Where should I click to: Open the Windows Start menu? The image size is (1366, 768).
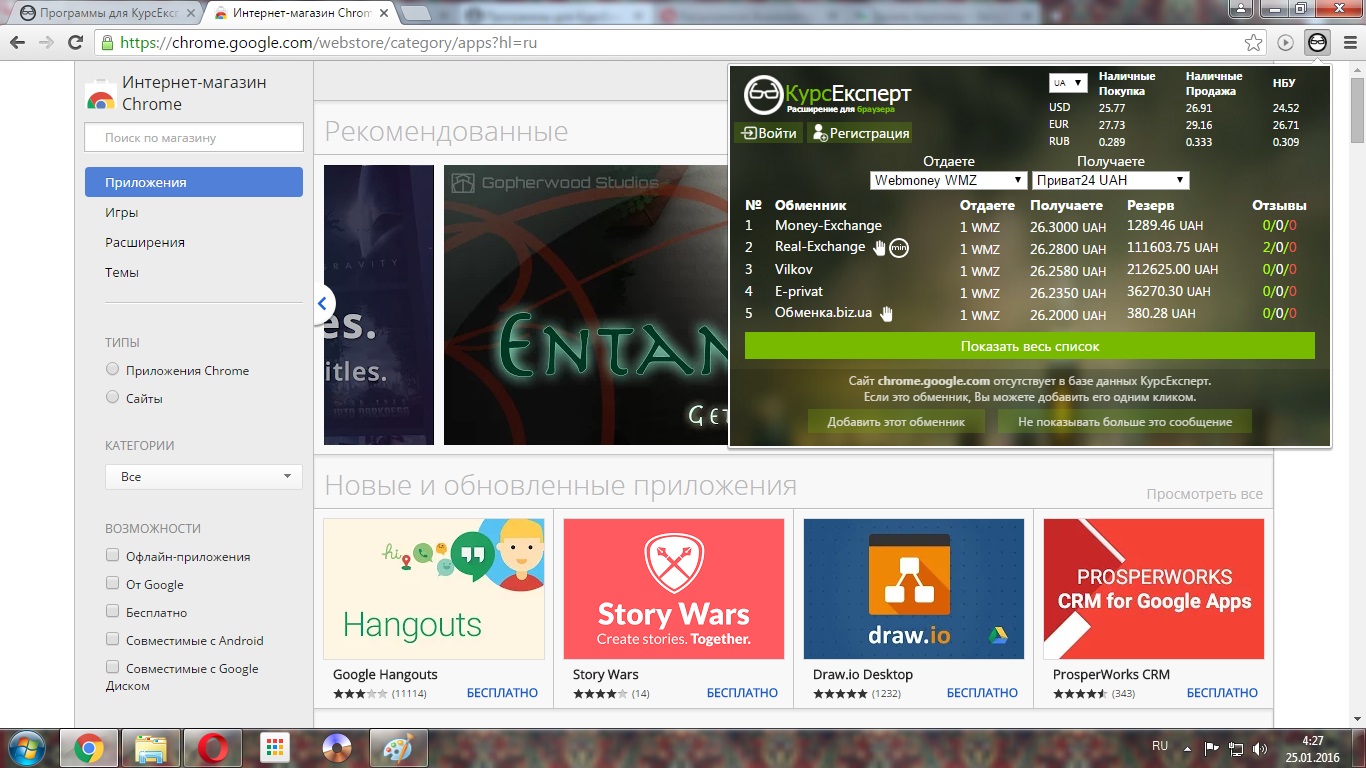click(x=27, y=748)
